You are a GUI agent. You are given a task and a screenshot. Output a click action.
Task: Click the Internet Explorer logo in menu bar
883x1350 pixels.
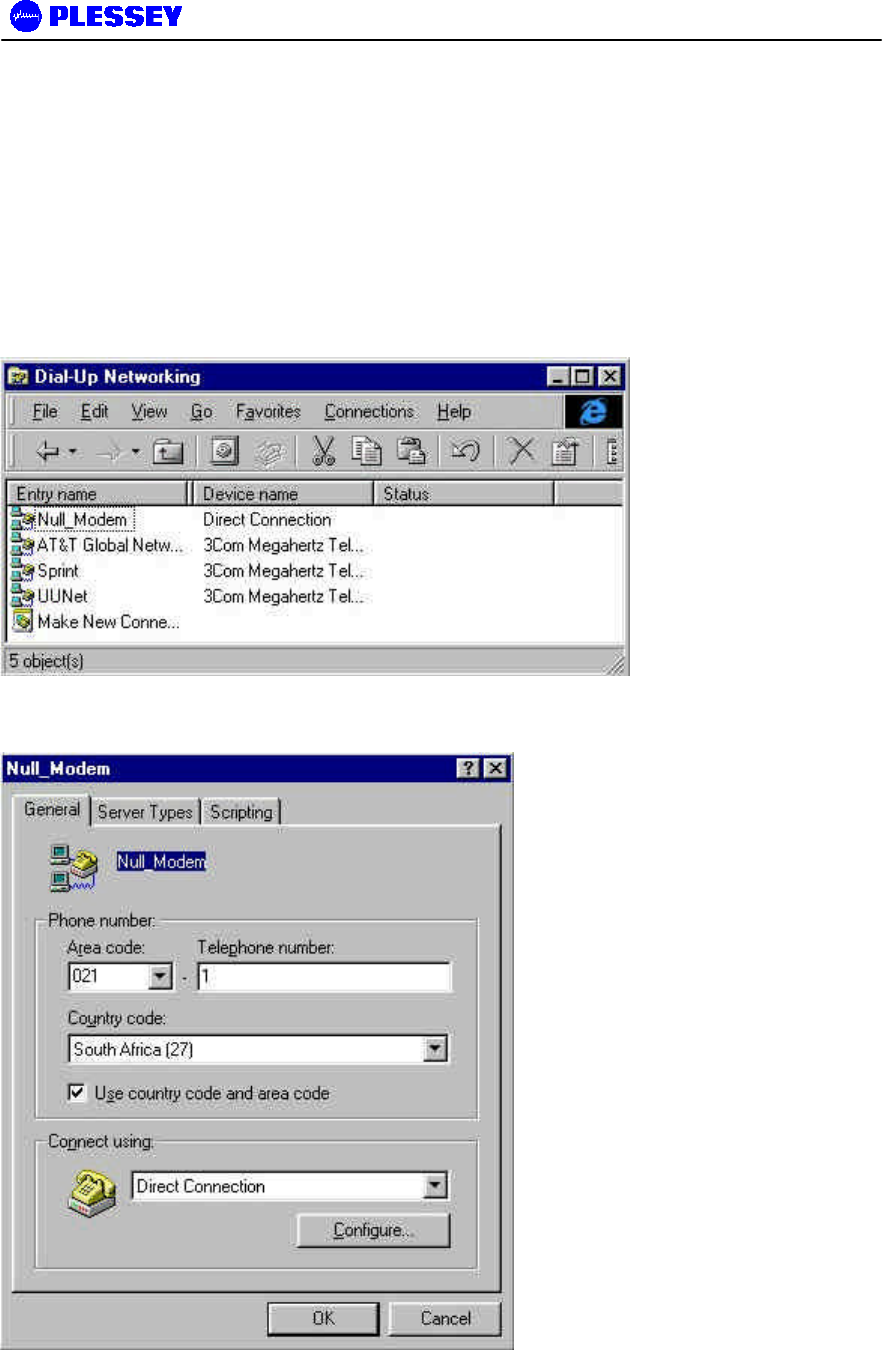593,411
